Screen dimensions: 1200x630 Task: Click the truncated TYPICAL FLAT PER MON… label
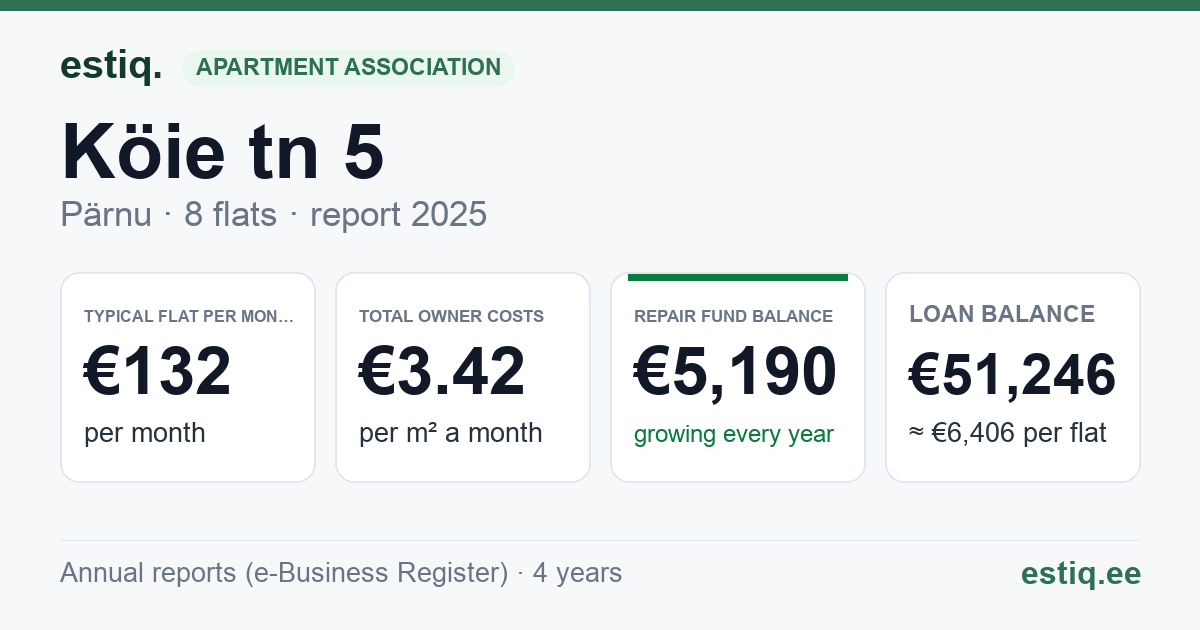(x=189, y=316)
